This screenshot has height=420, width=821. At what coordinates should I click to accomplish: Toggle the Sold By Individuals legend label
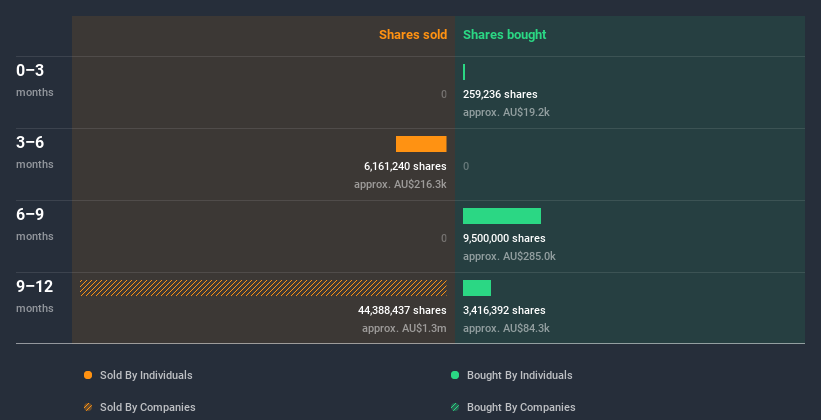pyautogui.click(x=146, y=375)
